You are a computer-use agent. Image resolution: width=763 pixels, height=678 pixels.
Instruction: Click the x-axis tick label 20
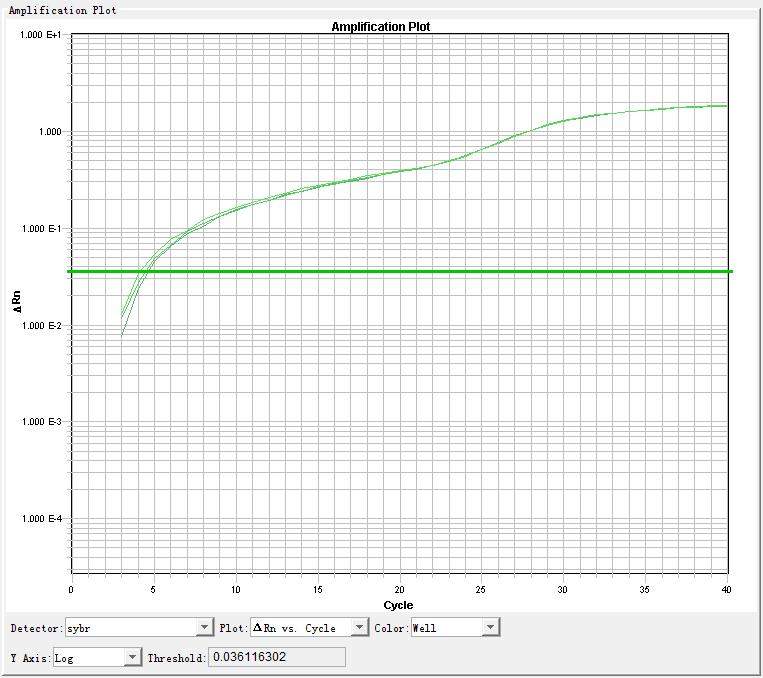tap(399, 589)
